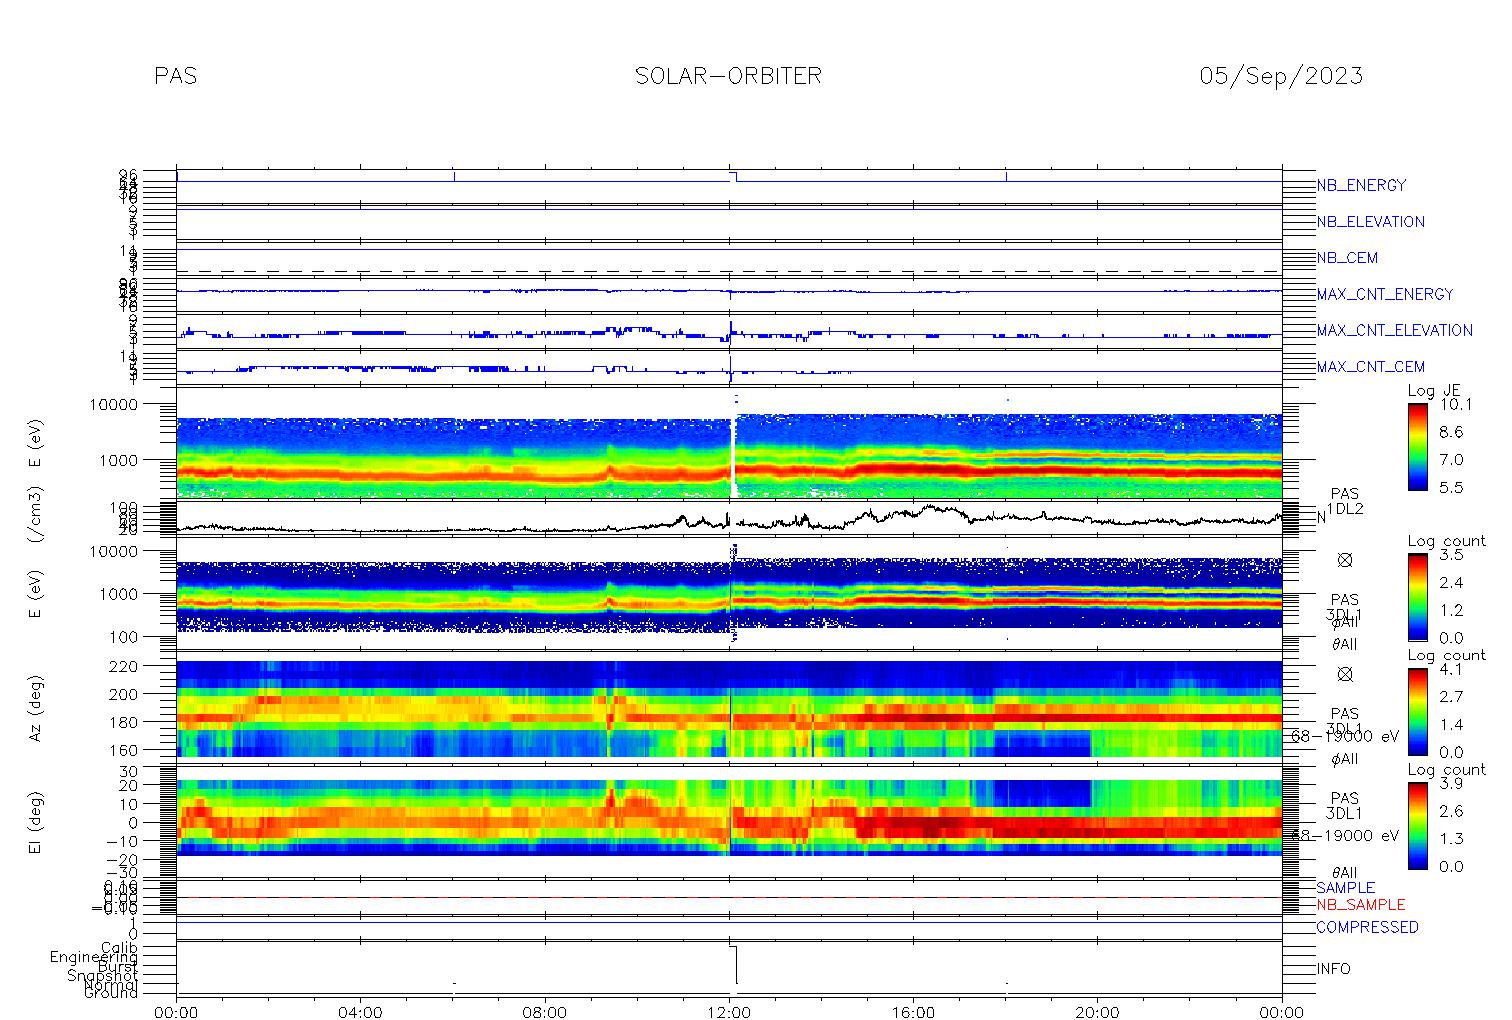
Task: Click the SOLAR-ORBITER title
Action: pyautogui.click(x=728, y=76)
